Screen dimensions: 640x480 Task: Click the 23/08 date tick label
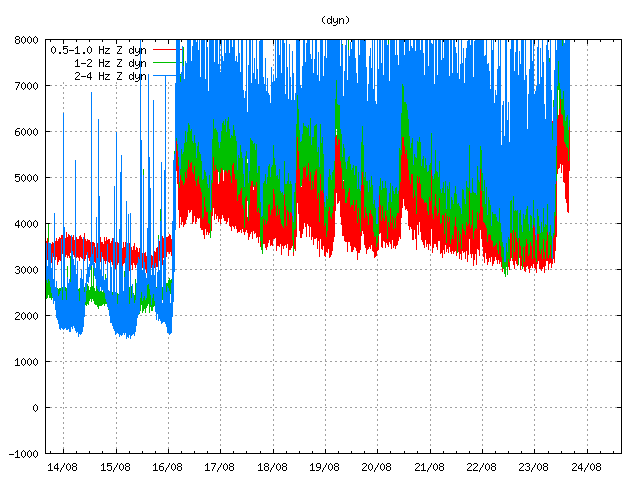(533, 467)
